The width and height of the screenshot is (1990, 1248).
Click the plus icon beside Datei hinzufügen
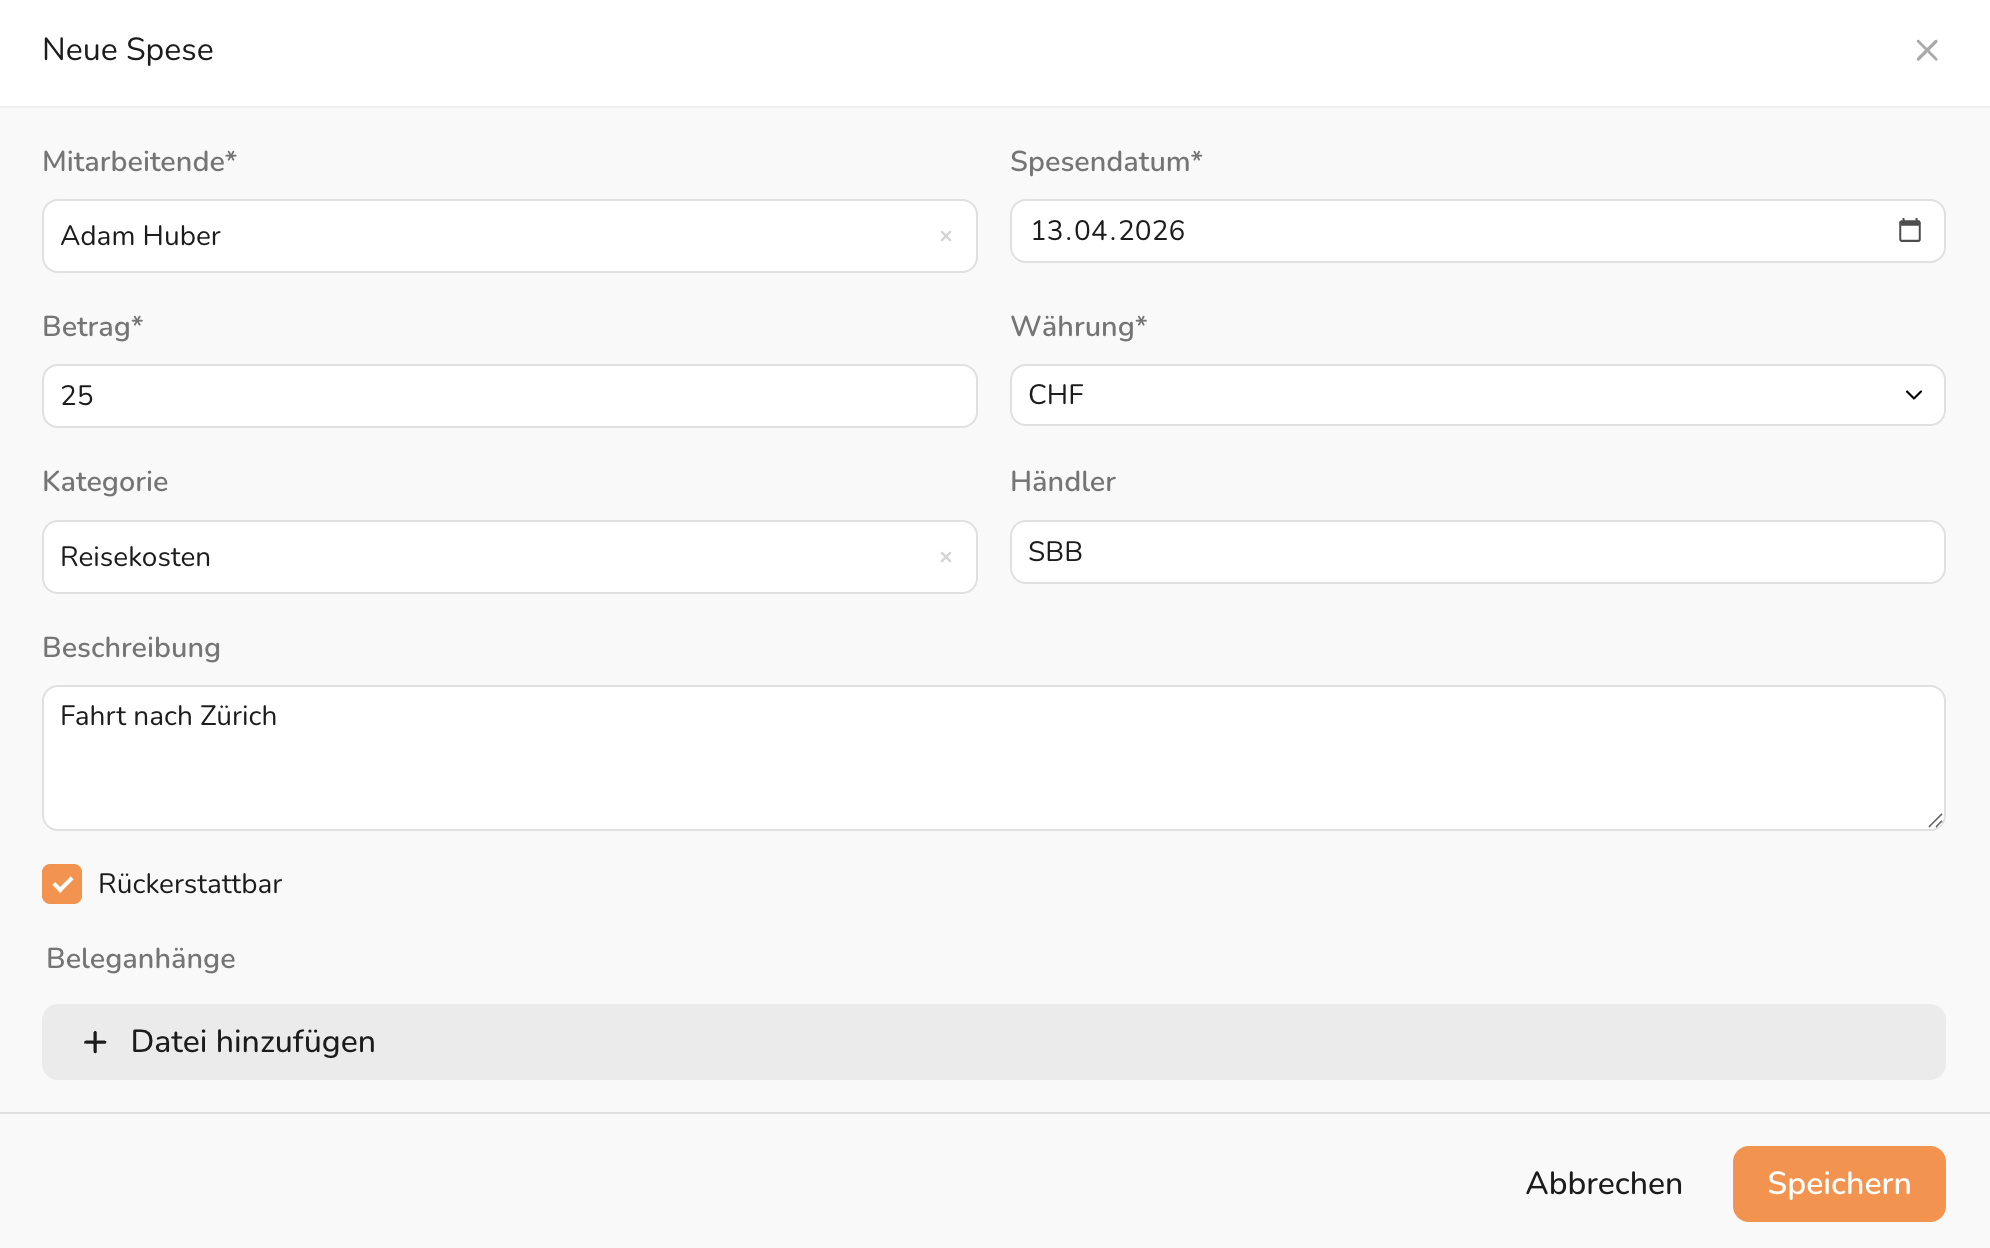(95, 1042)
